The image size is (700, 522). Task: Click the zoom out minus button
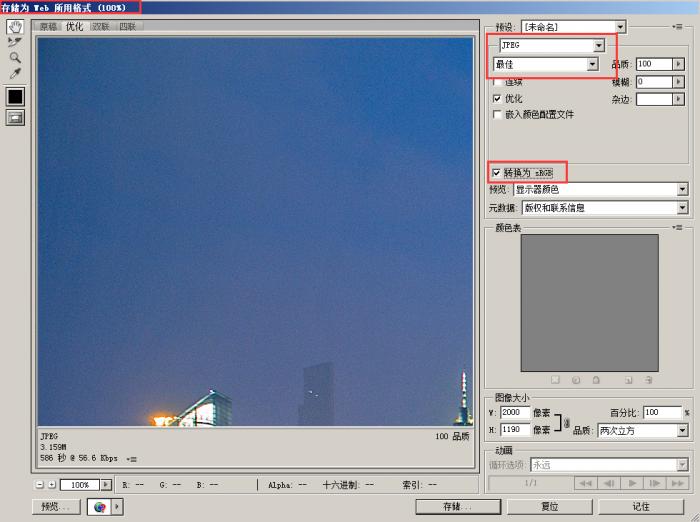tap(40, 484)
